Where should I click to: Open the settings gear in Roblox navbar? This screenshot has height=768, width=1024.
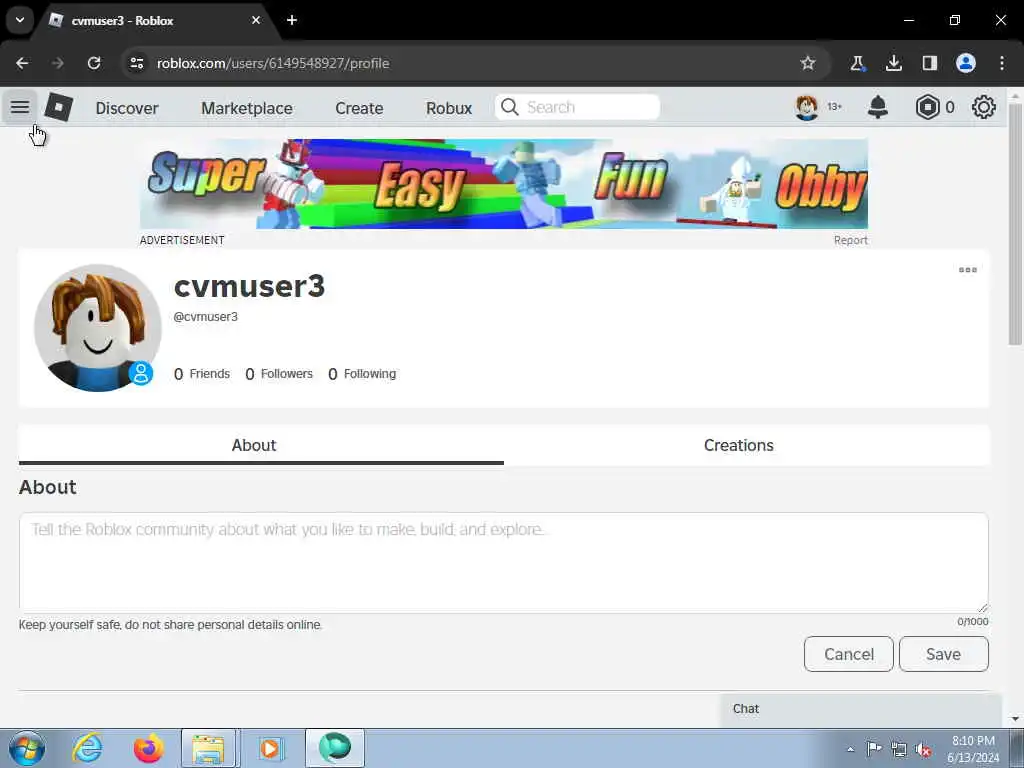[984, 107]
